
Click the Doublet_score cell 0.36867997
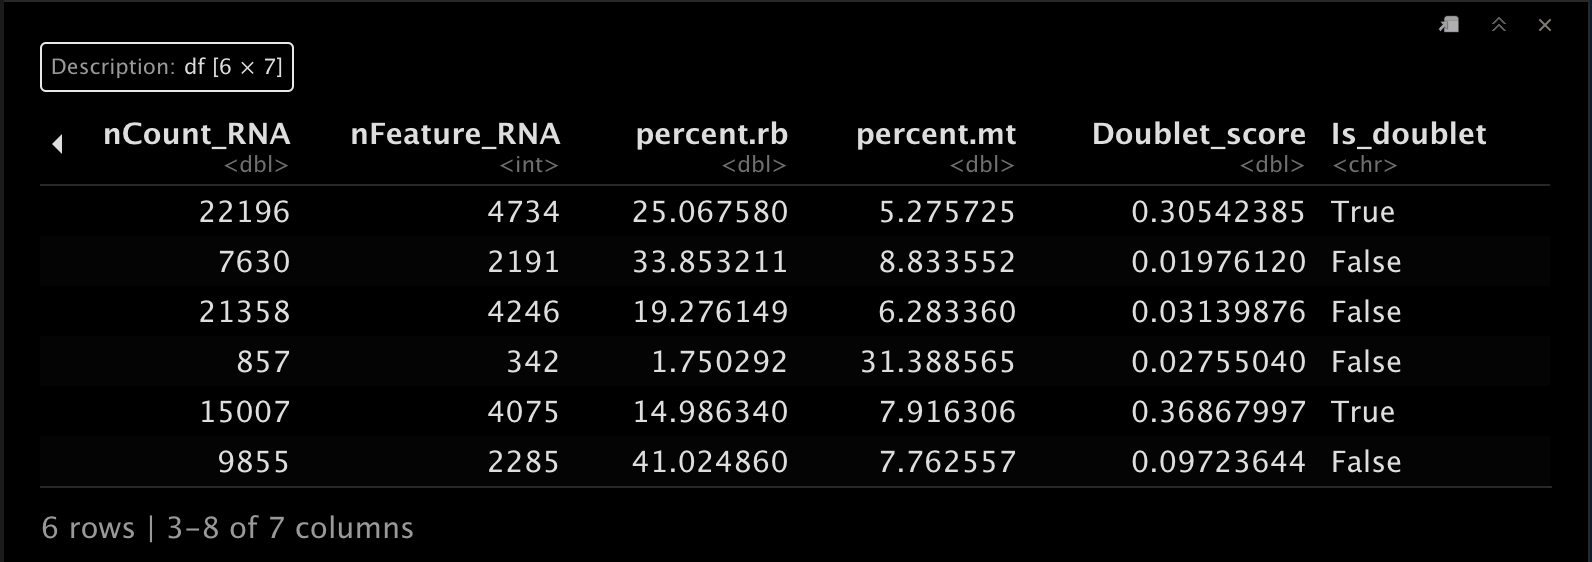[1218, 412]
